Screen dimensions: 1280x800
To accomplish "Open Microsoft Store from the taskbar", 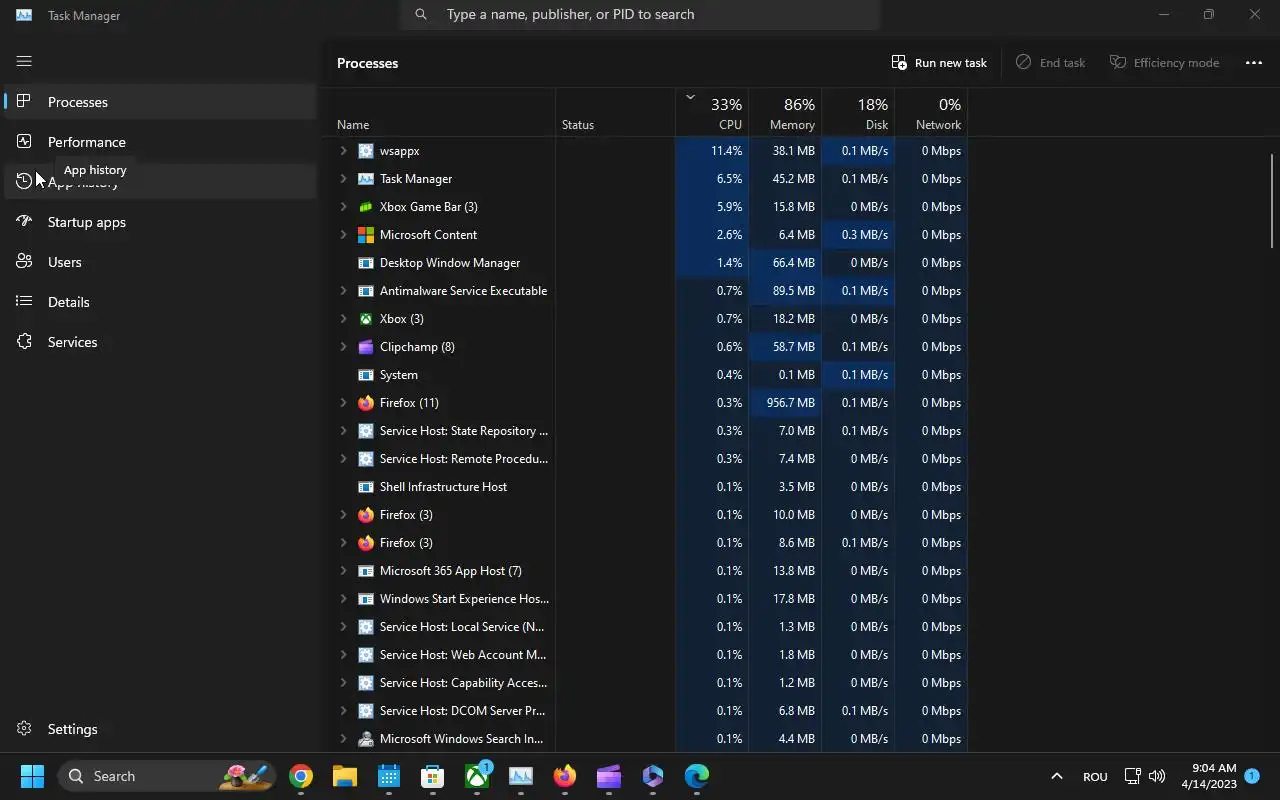I will (433, 776).
